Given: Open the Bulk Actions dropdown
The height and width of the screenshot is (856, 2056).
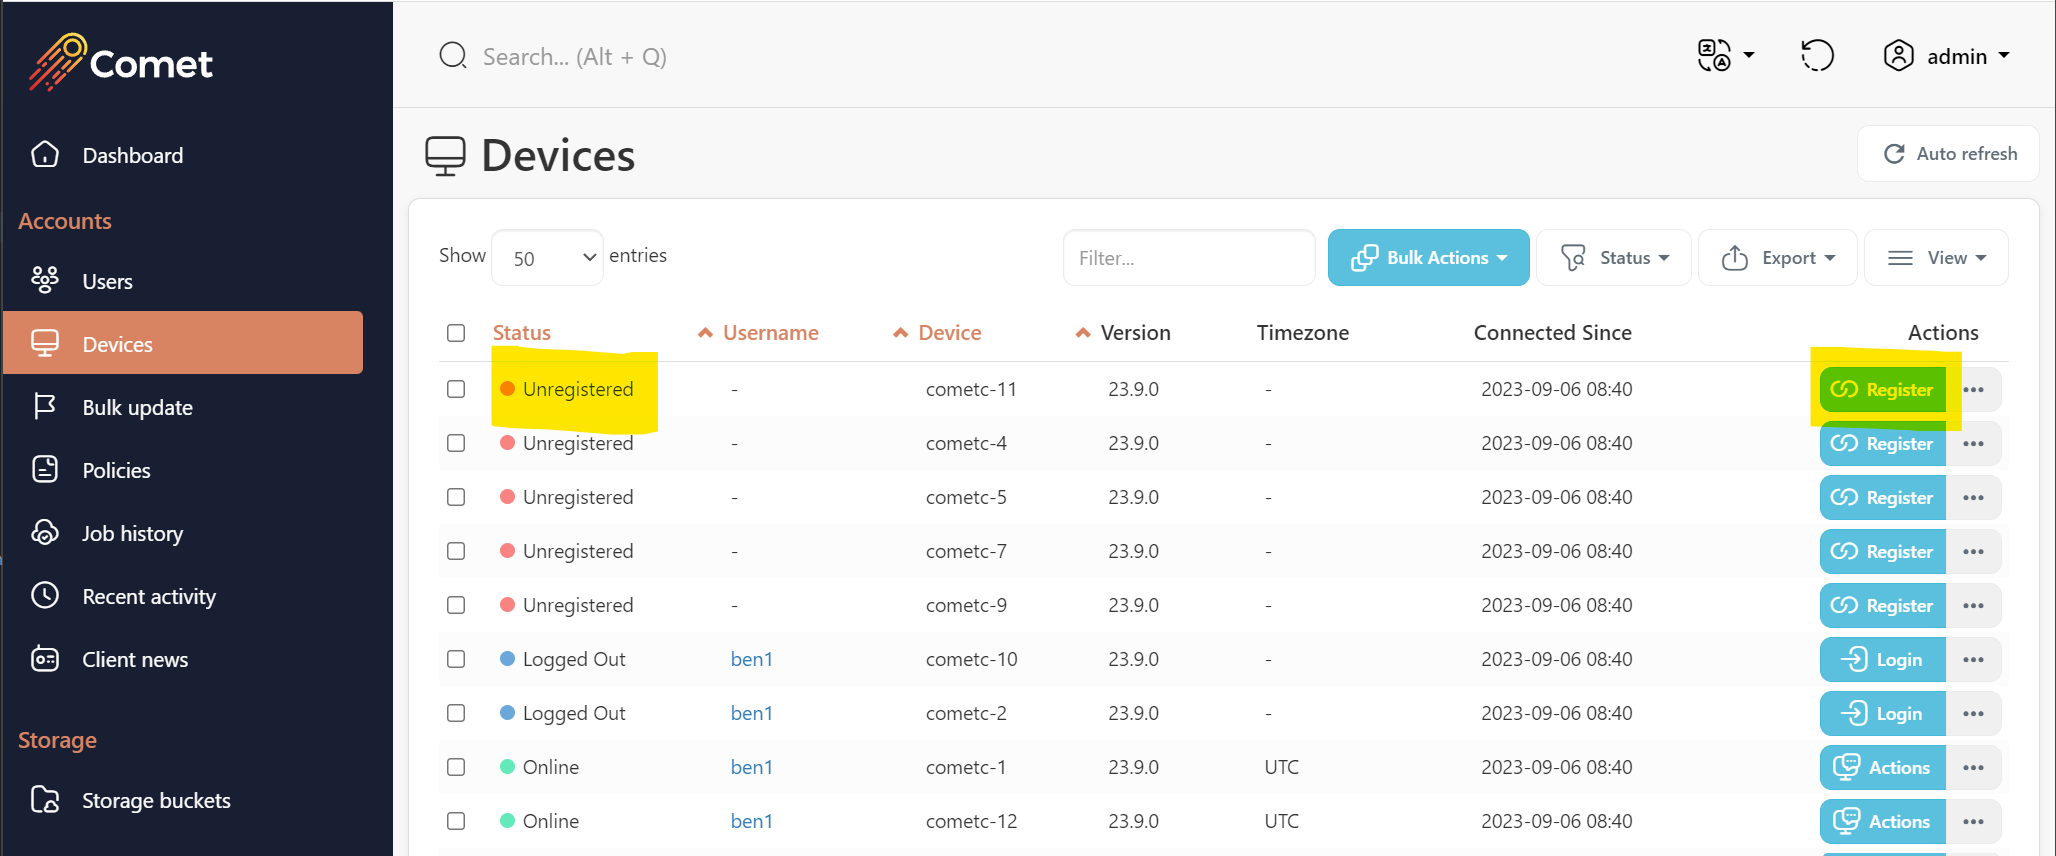Looking at the screenshot, I should click(x=1428, y=258).
